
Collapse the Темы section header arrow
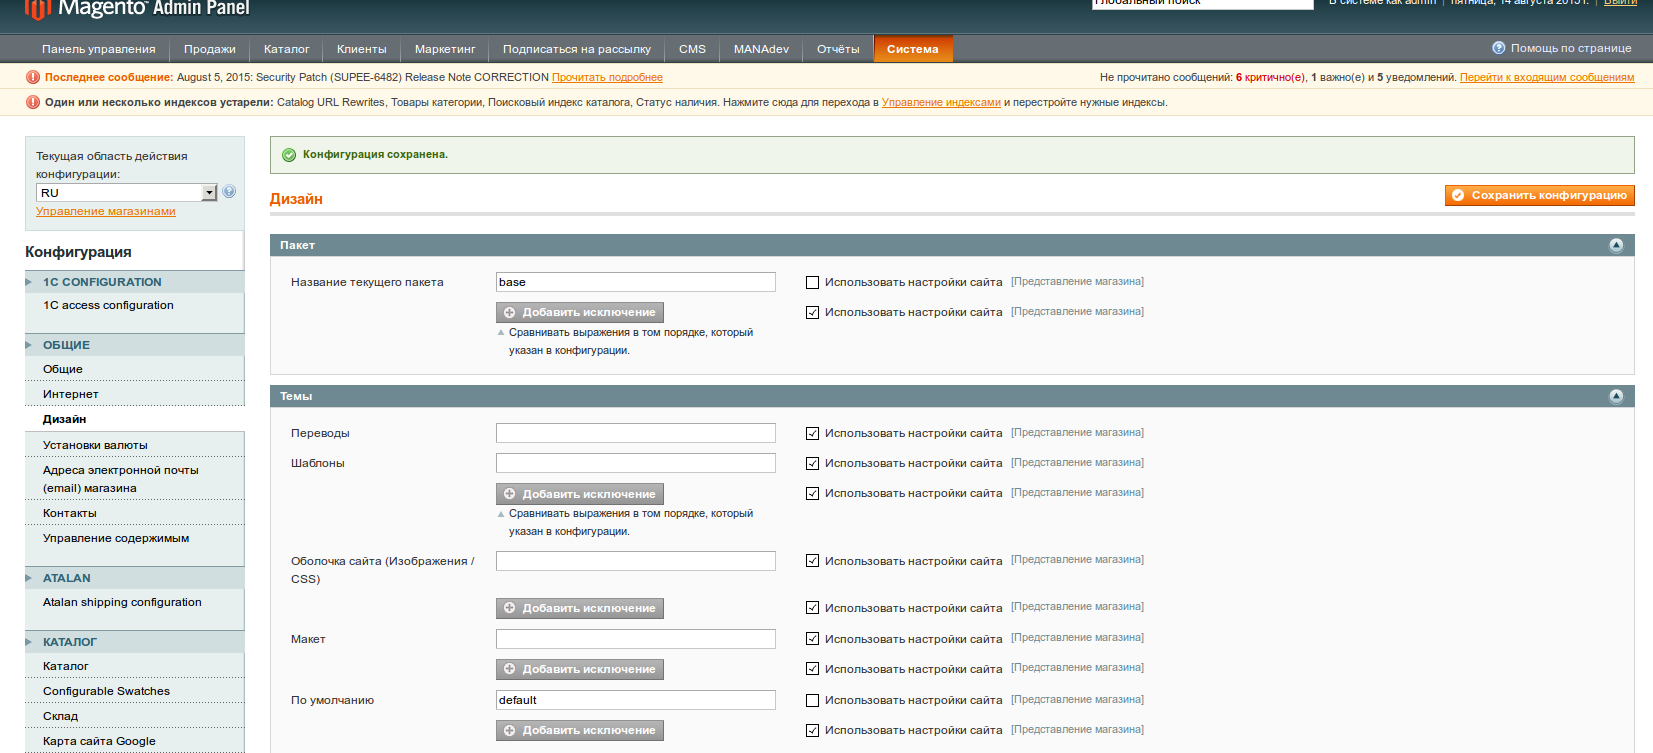(1616, 397)
